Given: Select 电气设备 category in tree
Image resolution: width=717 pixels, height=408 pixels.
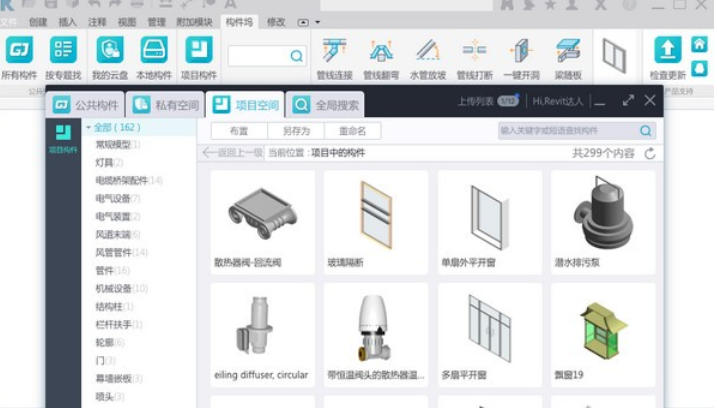Looking at the screenshot, I should [x=118, y=199].
